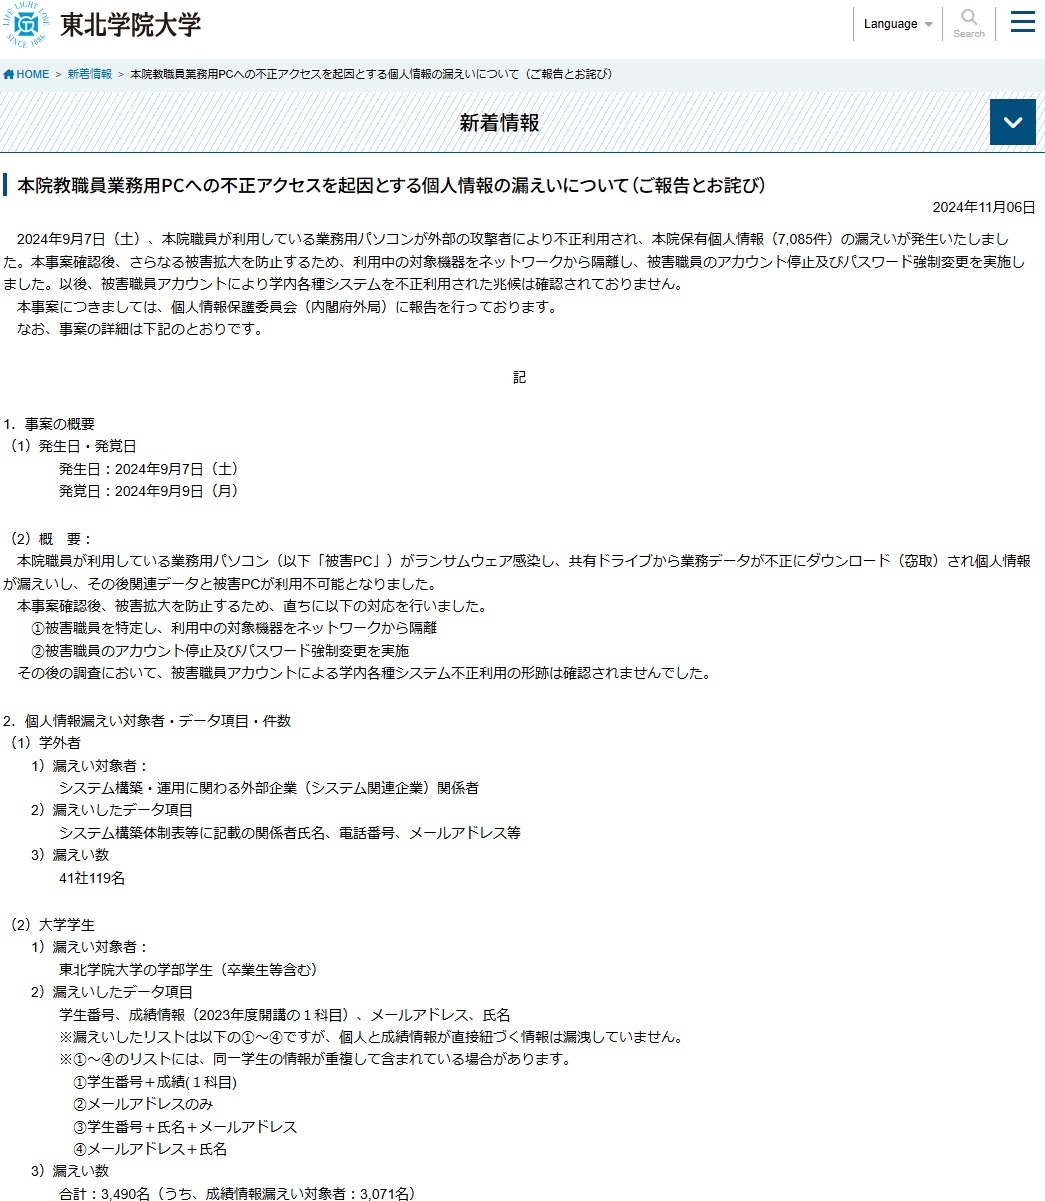Click list item ④メールアドレス＋氏名
The width and height of the screenshot is (1045, 1201).
tap(150, 1149)
